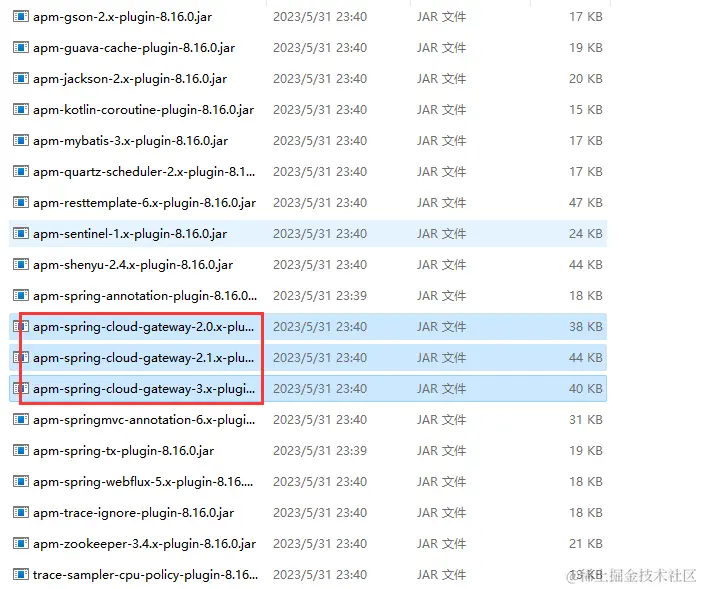Click the date of apm-trace-ignore-plugin row
The height and width of the screenshot is (589, 702).
click(x=320, y=513)
